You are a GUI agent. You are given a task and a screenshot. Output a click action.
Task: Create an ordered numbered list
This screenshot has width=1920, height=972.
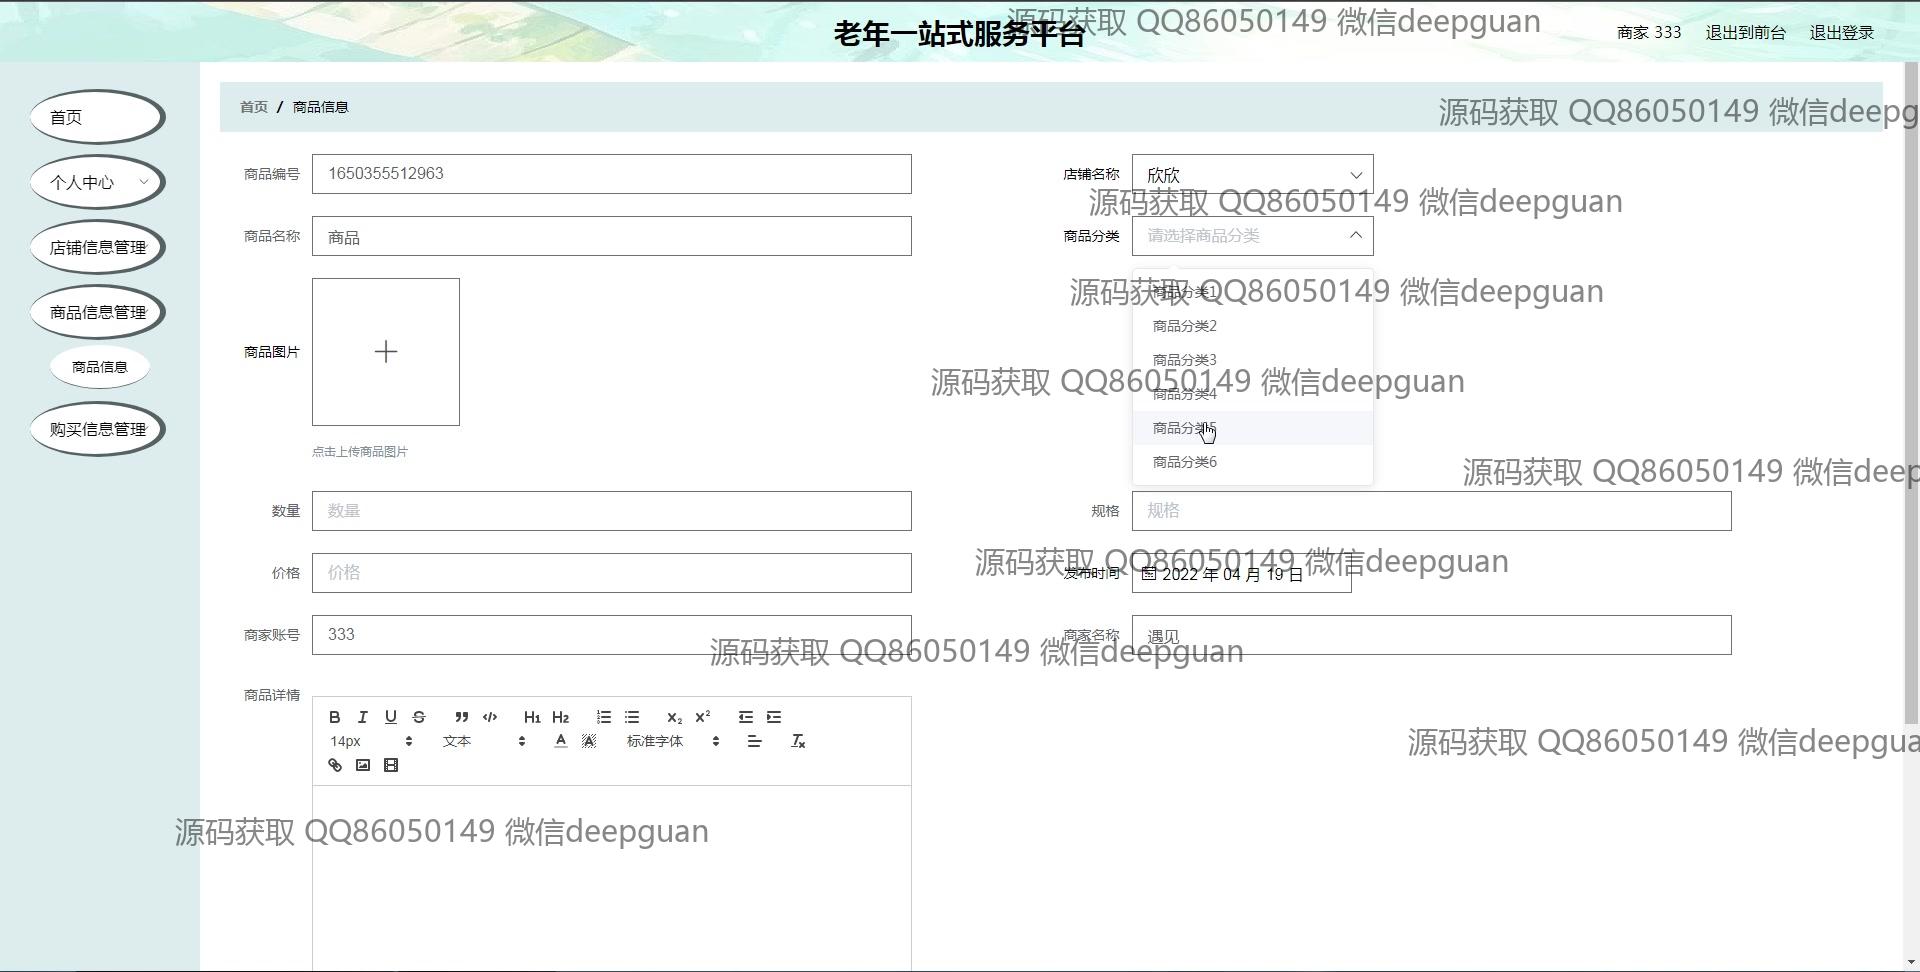coord(604,717)
